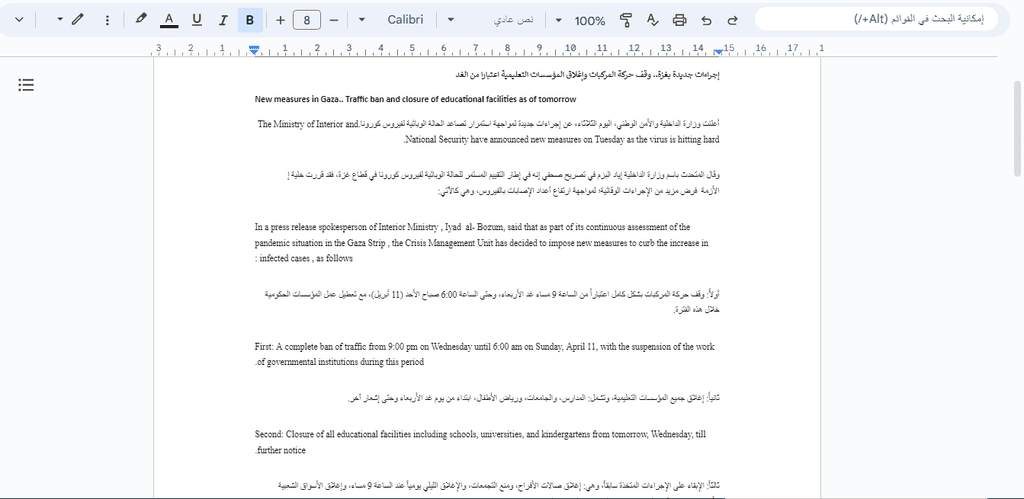Click line '.of governmental institutions during this period'
The image size is (1024, 499).
click(x=339, y=362)
